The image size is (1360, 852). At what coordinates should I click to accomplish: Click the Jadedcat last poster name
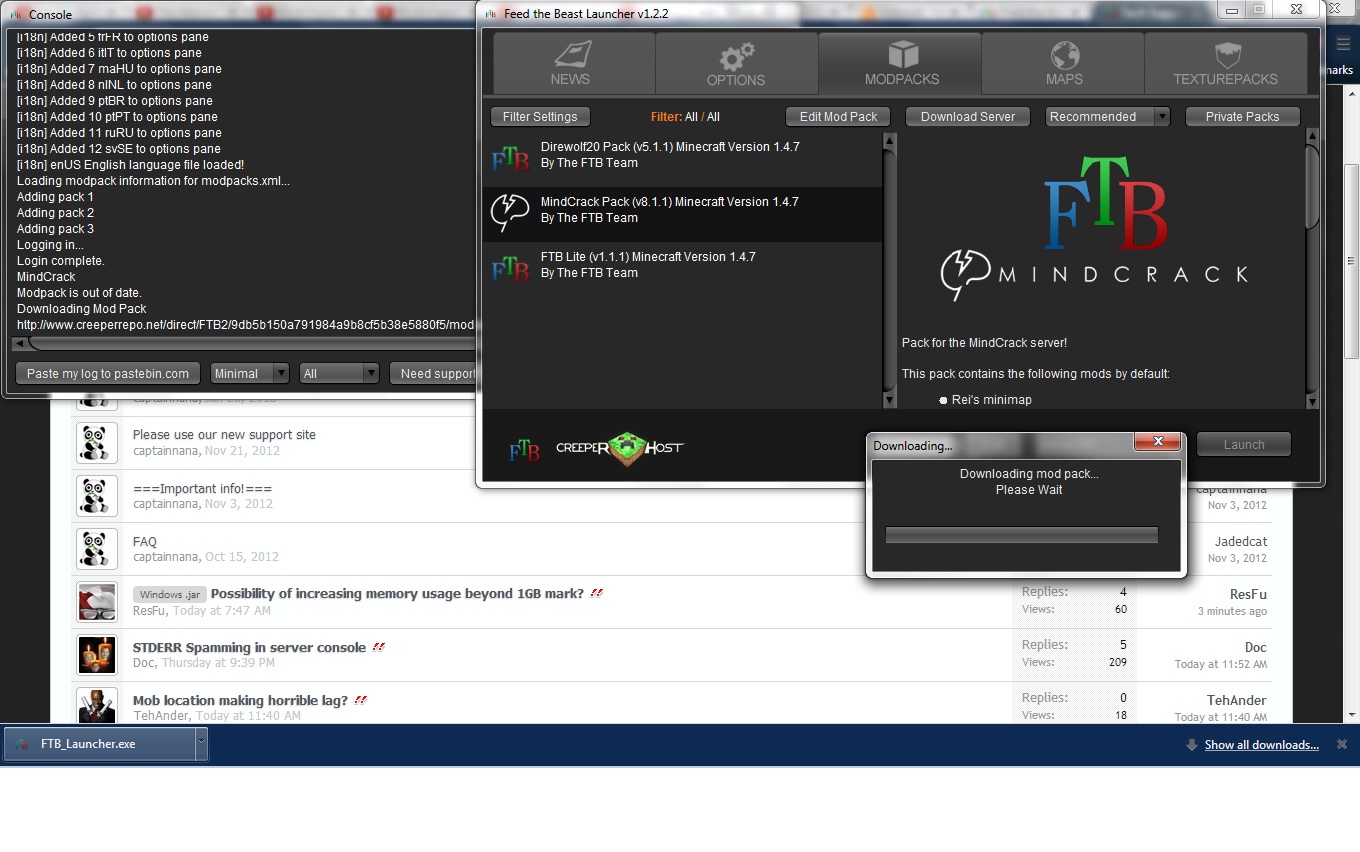click(1240, 542)
